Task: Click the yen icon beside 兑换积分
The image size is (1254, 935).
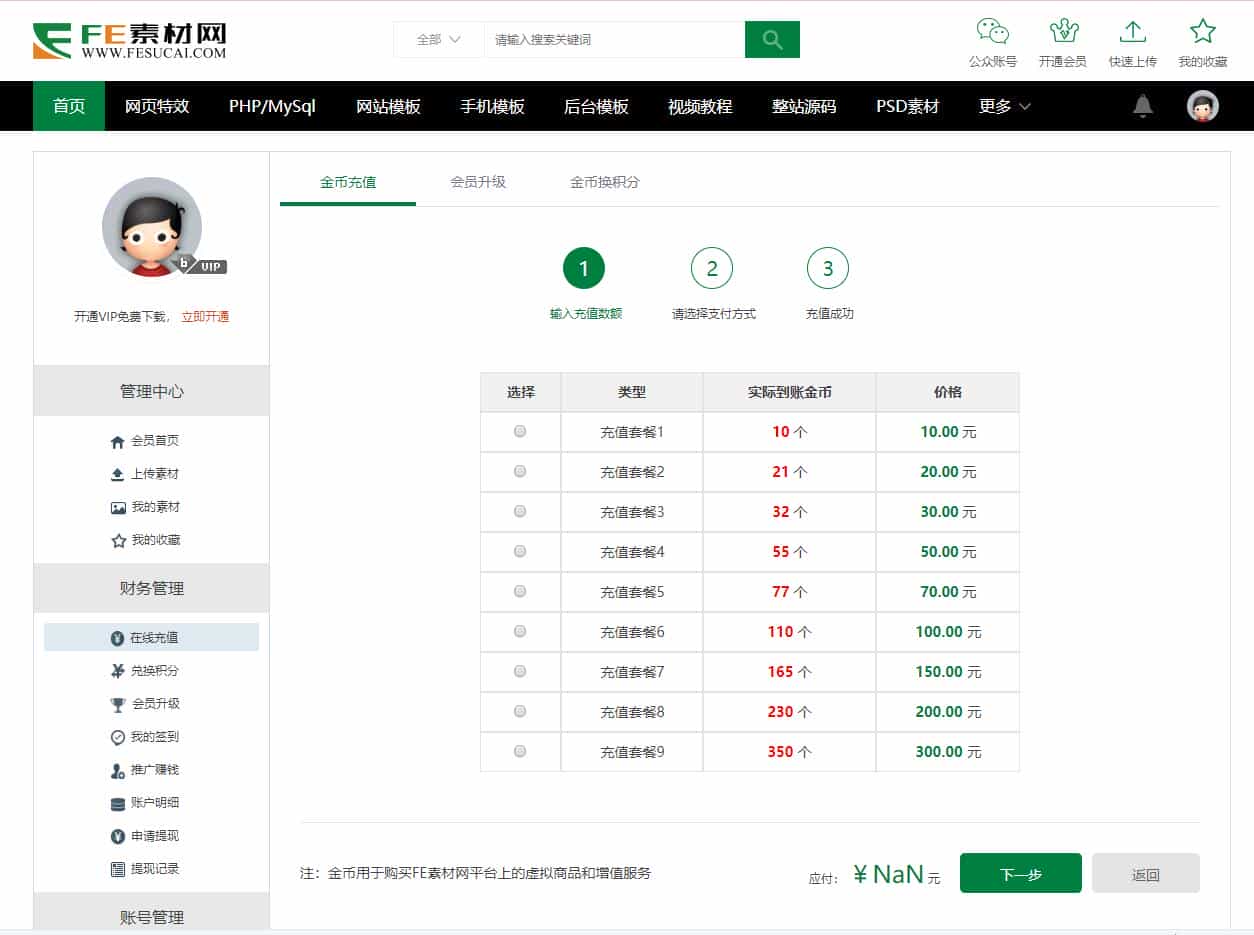Action: pyautogui.click(x=118, y=670)
